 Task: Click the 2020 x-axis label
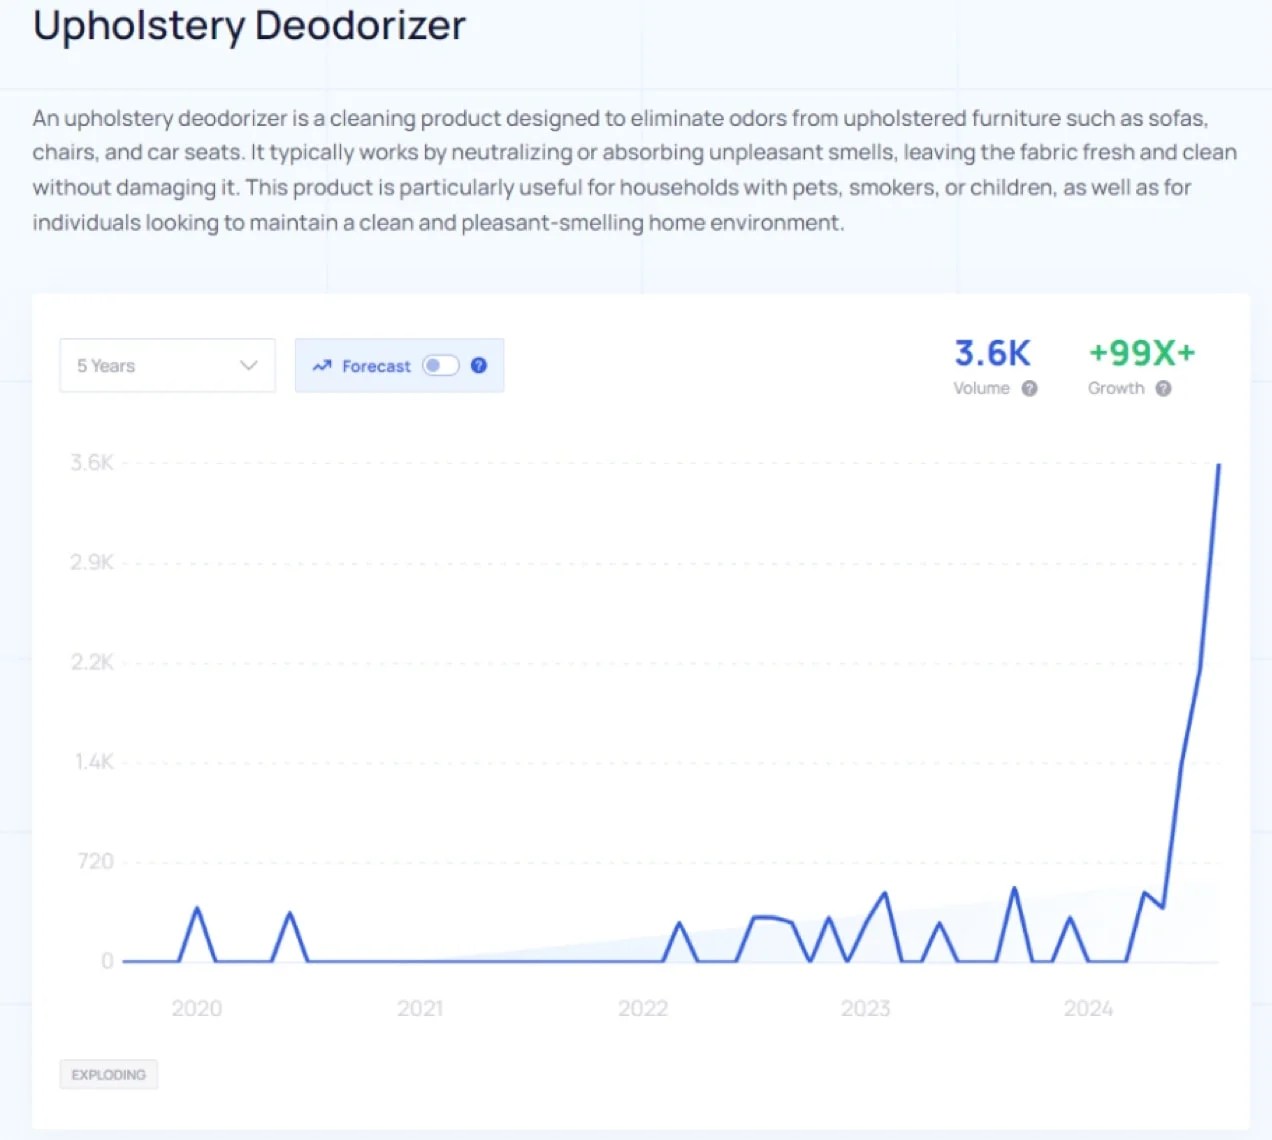click(196, 1008)
